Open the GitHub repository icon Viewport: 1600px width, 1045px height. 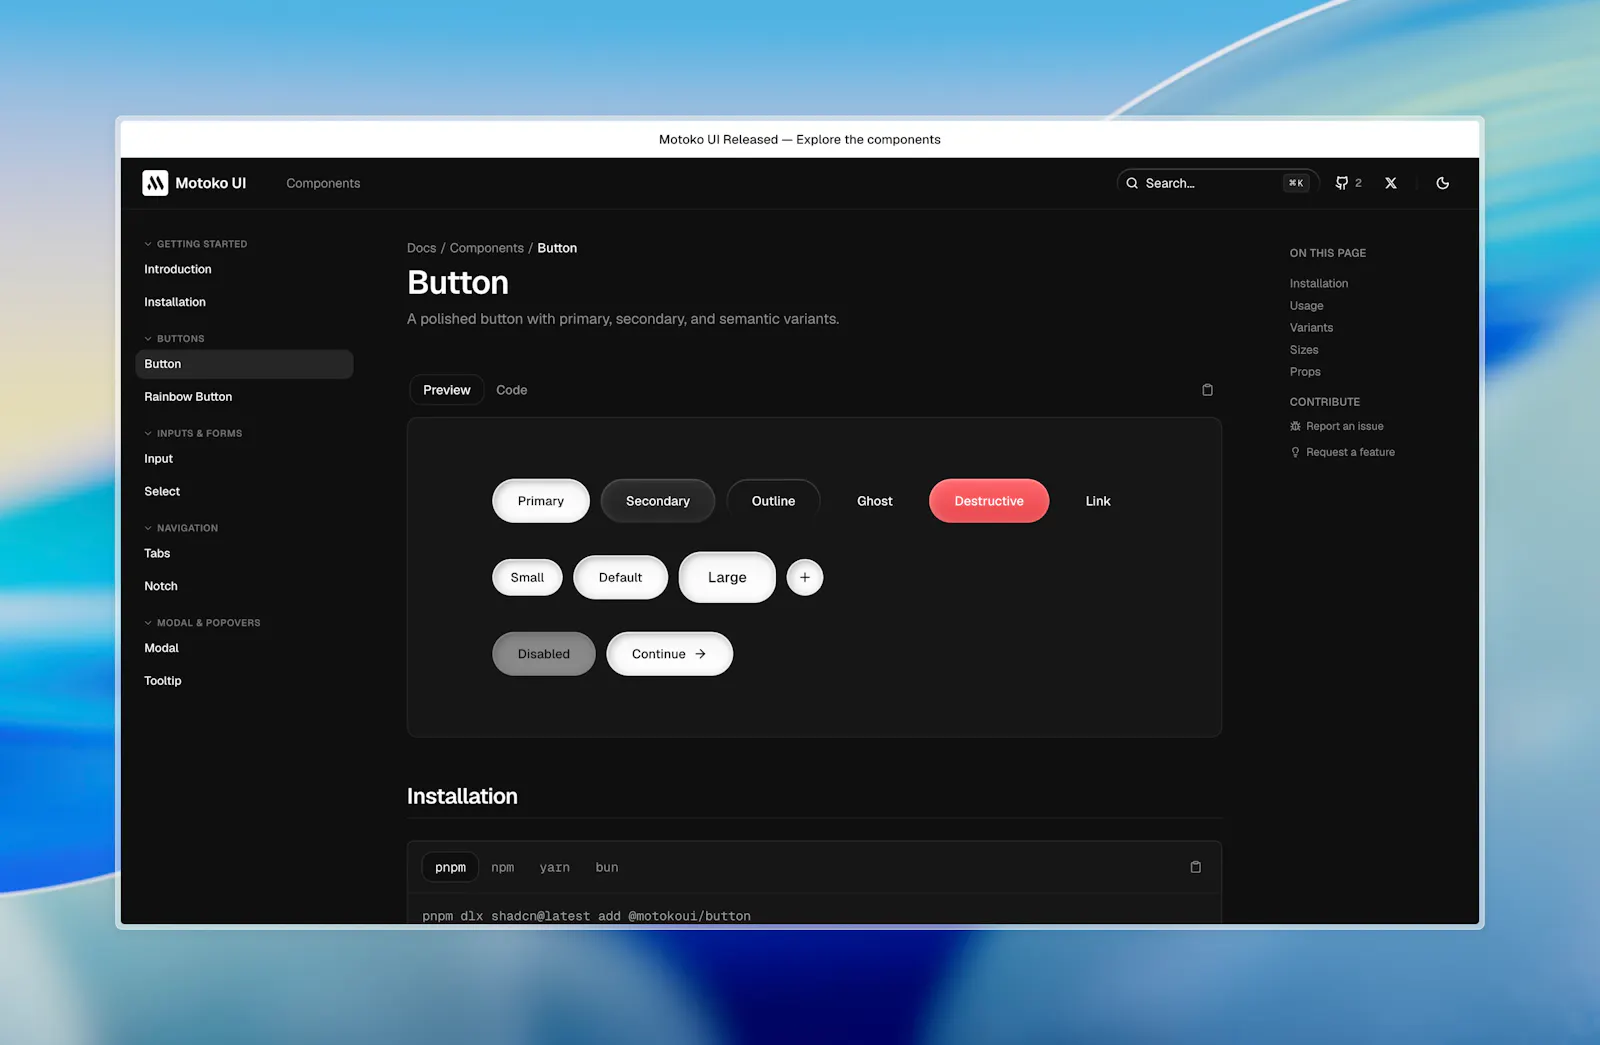[1342, 183]
